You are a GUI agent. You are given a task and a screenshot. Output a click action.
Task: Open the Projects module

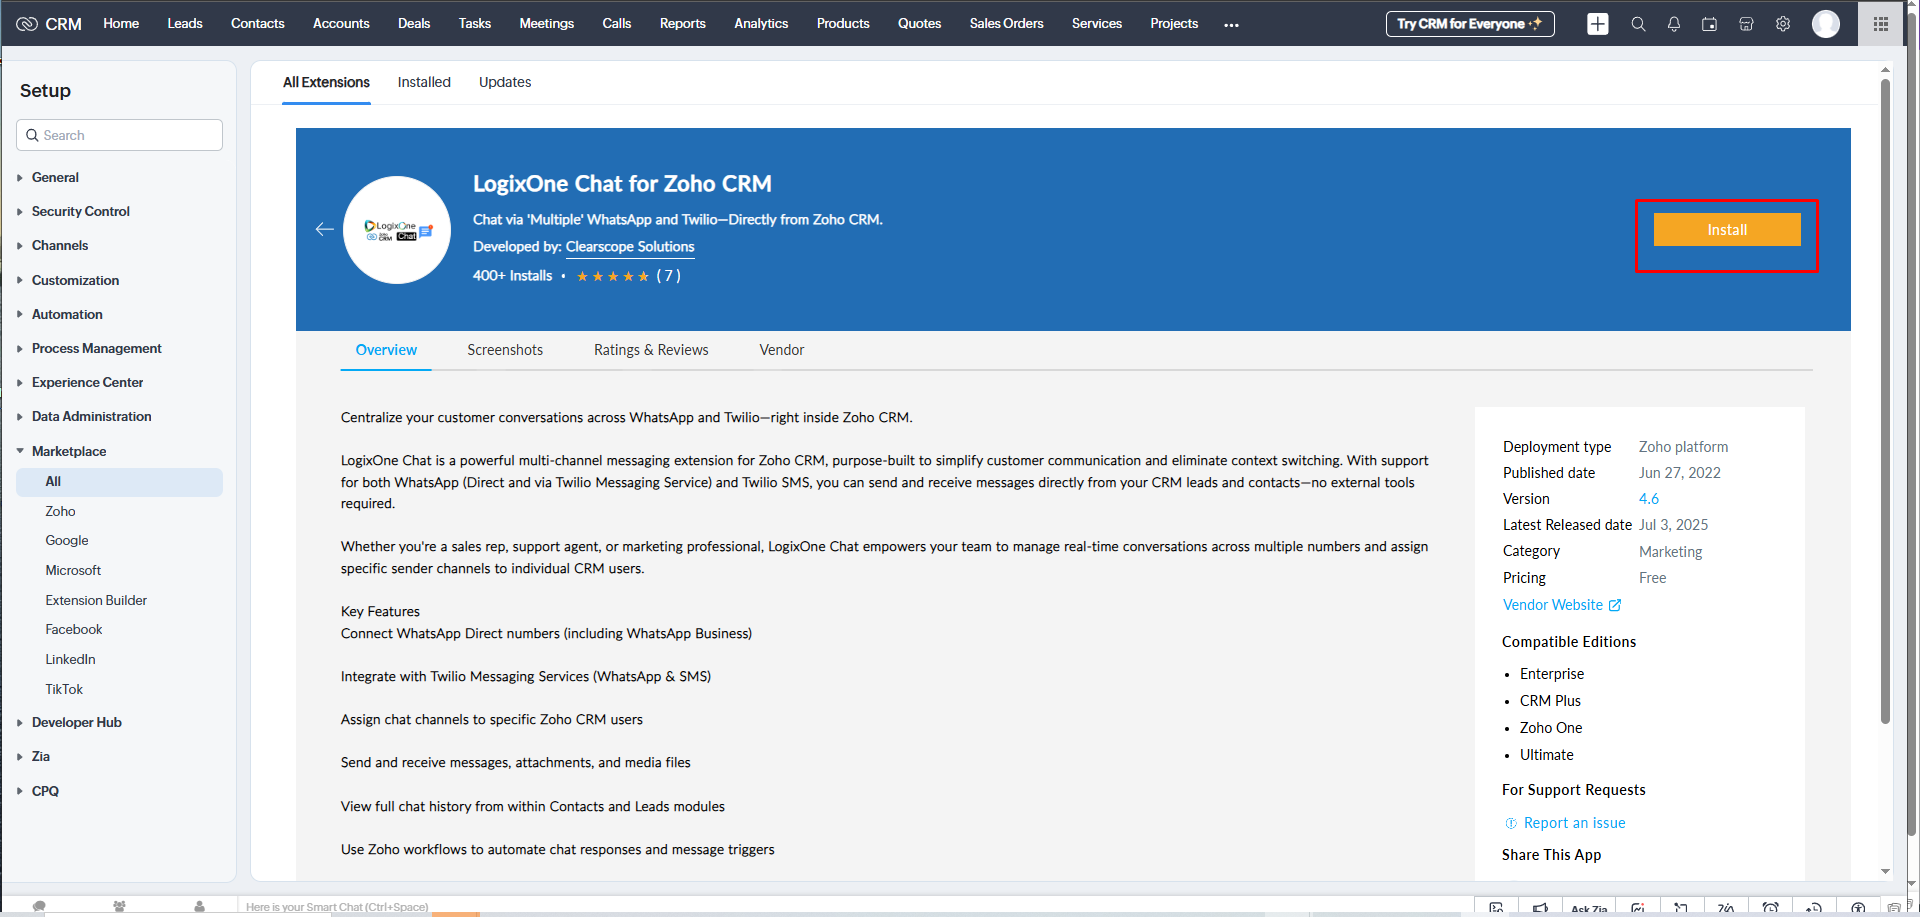1174,23
